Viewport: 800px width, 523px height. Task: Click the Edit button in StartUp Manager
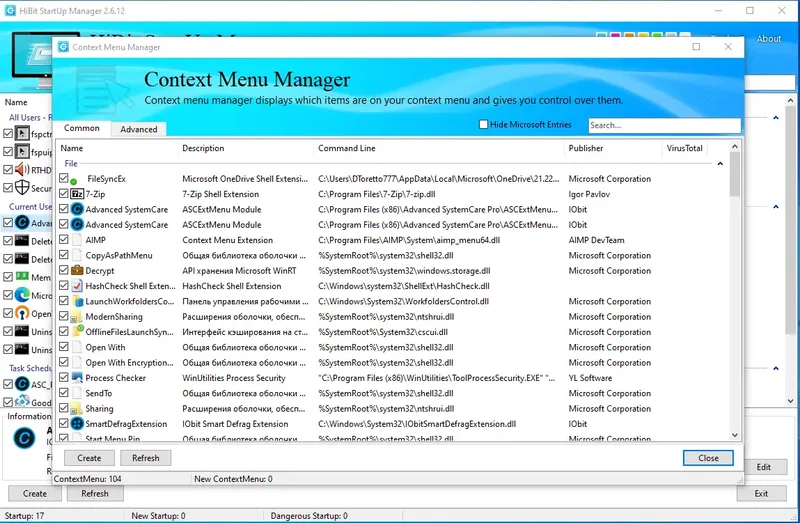(x=763, y=467)
